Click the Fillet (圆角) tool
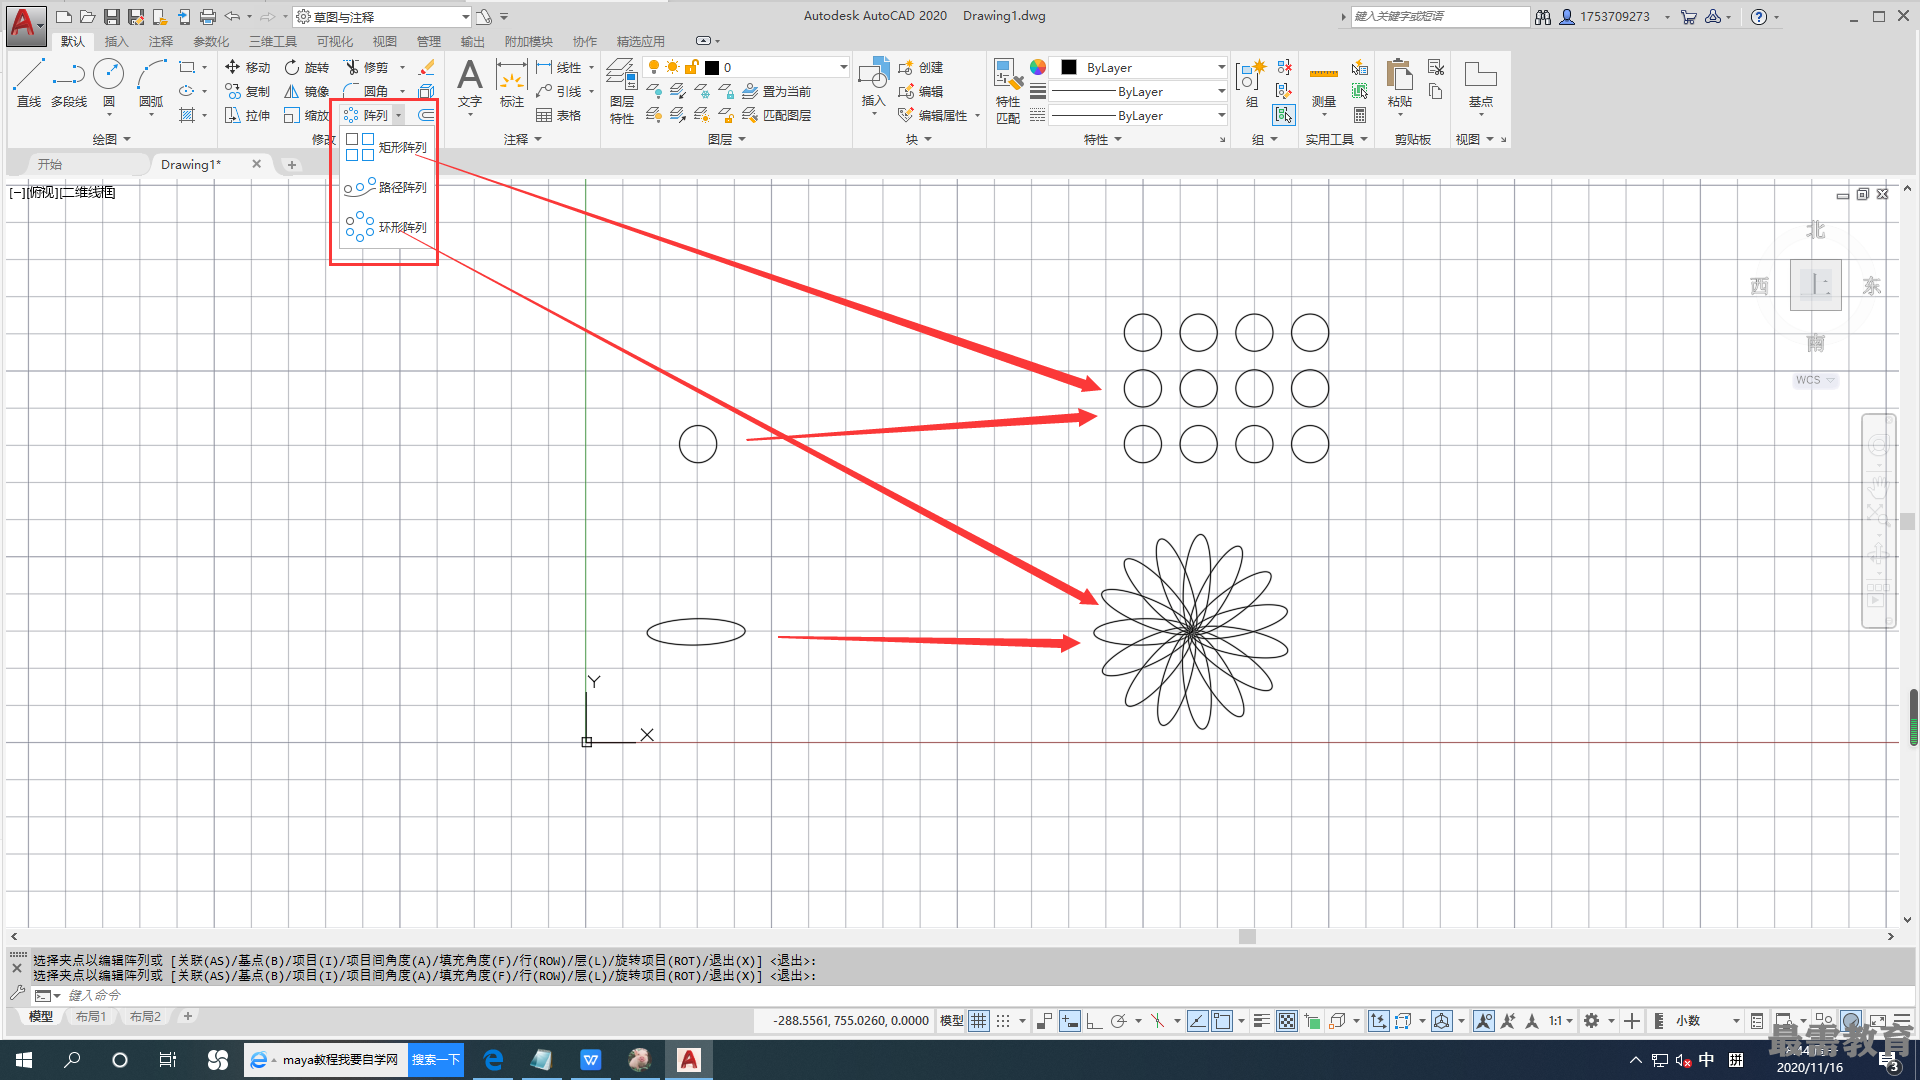The image size is (1920, 1080). tap(365, 91)
